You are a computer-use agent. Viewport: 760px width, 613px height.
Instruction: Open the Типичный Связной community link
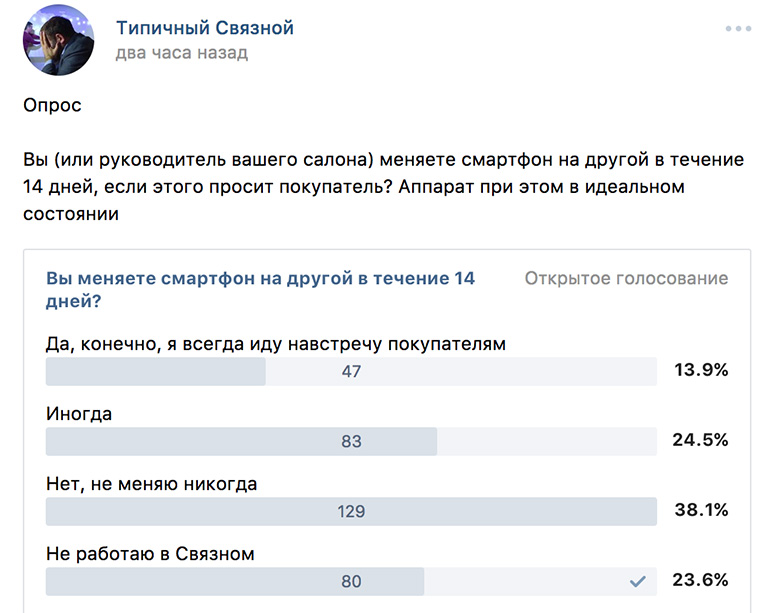pos(204,27)
